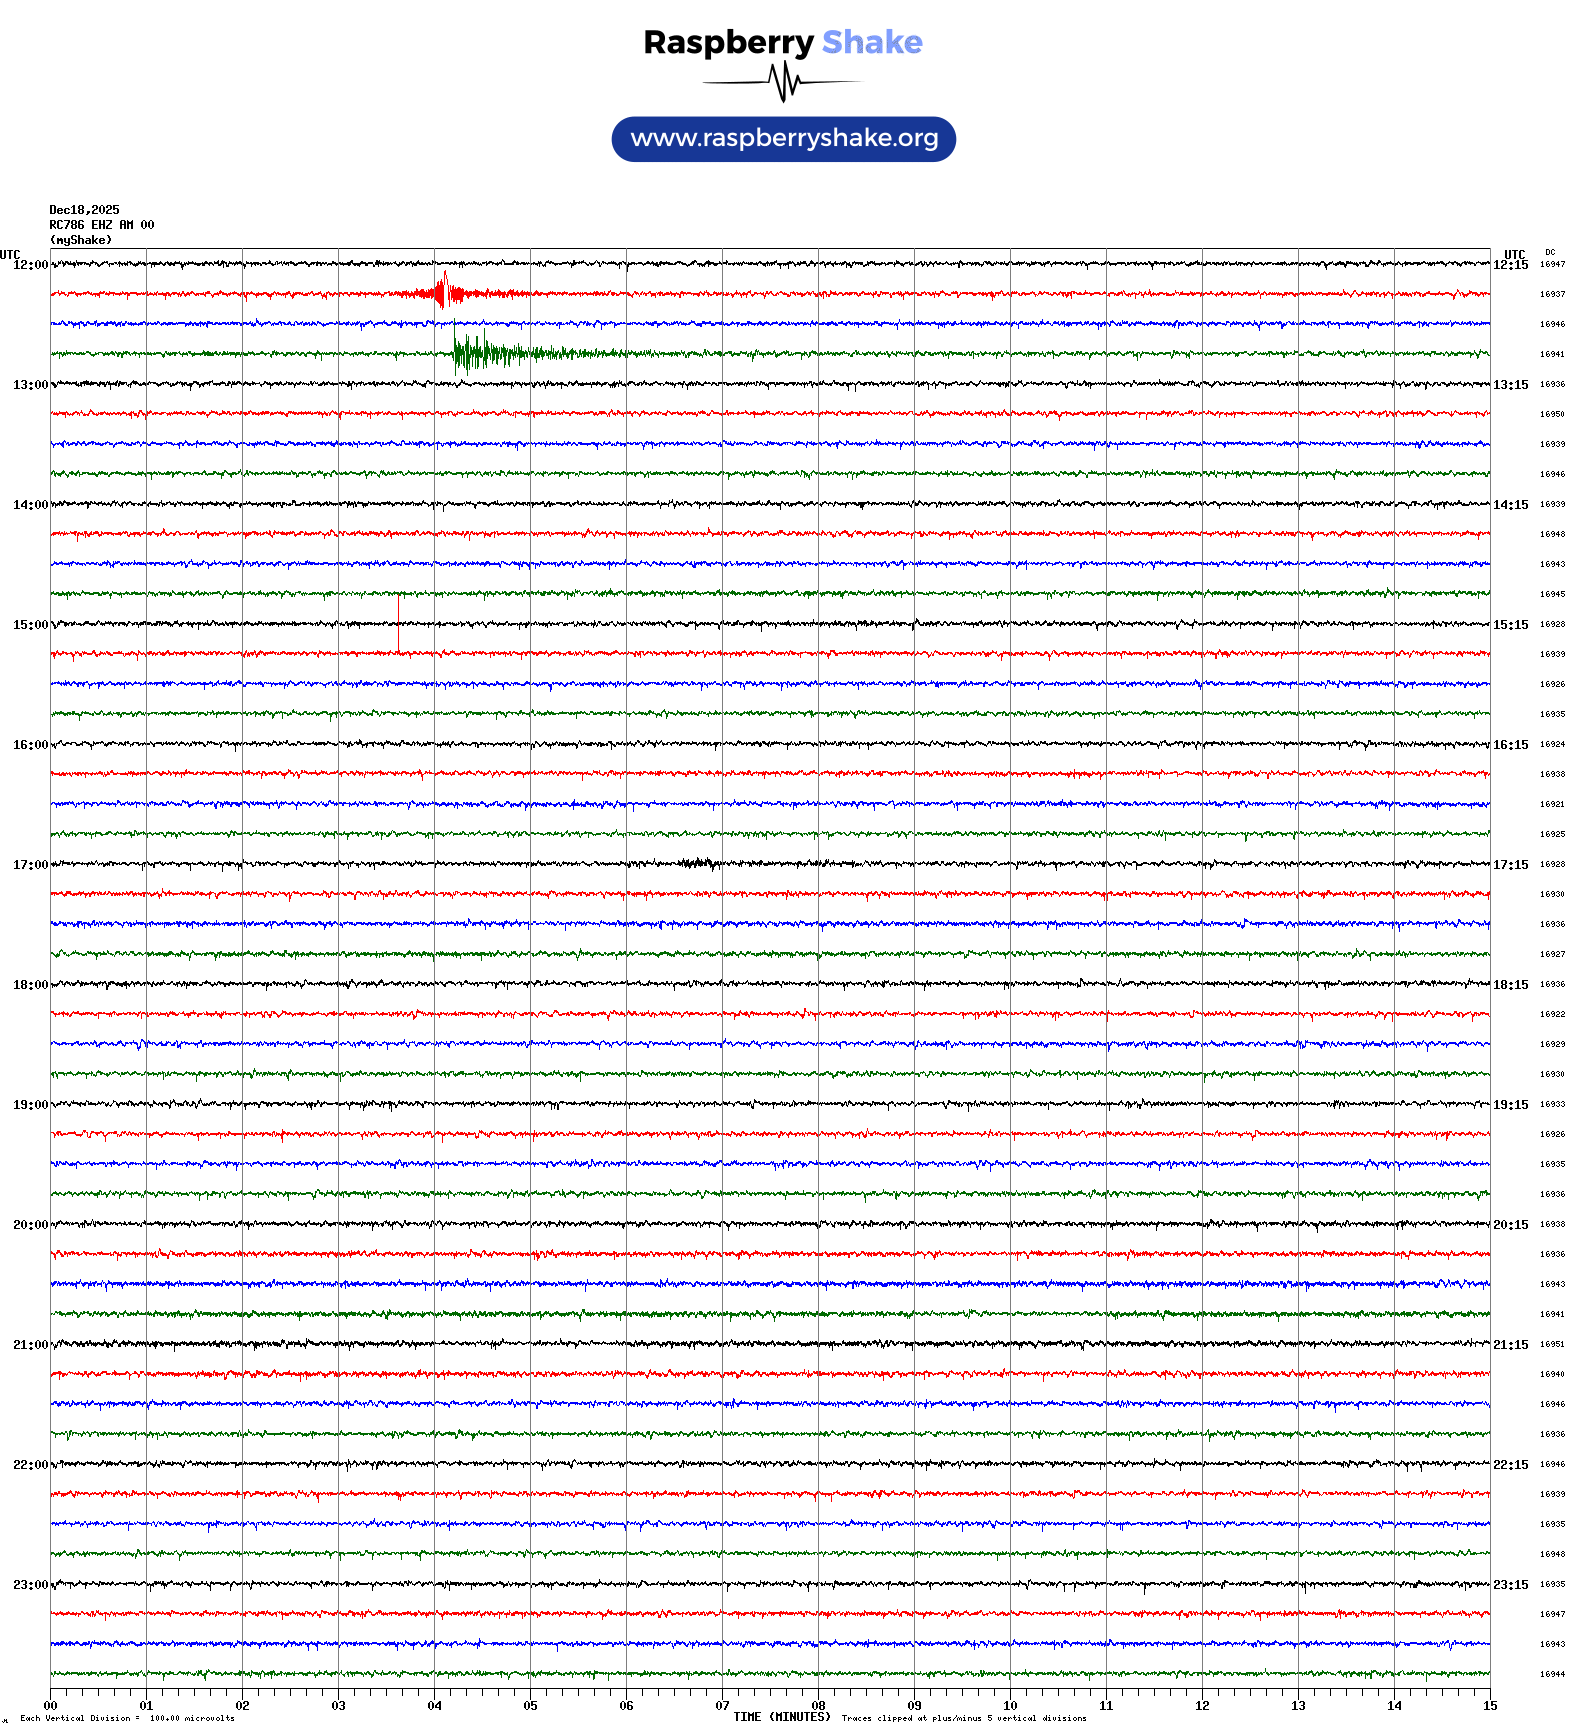This screenshot has width=1570, height=1732.
Task: Click the 17:00 time label on left
Action: [x=30, y=865]
